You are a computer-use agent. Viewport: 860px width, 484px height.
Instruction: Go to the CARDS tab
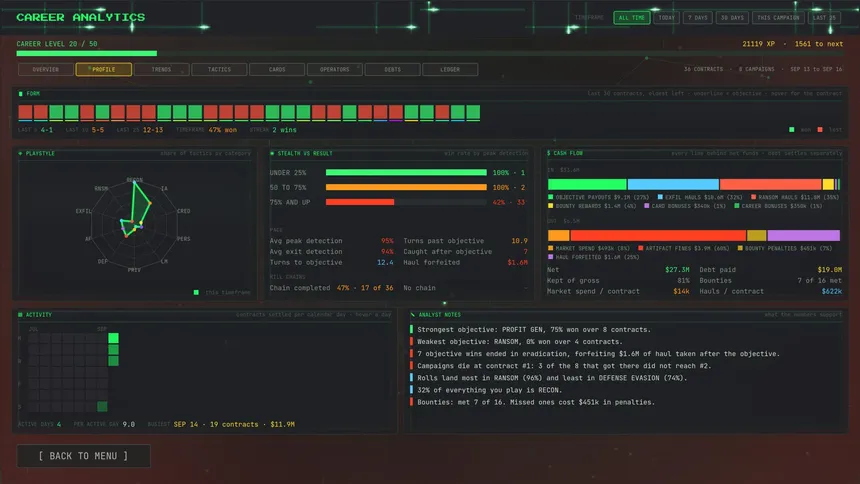[x=277, y=70]
